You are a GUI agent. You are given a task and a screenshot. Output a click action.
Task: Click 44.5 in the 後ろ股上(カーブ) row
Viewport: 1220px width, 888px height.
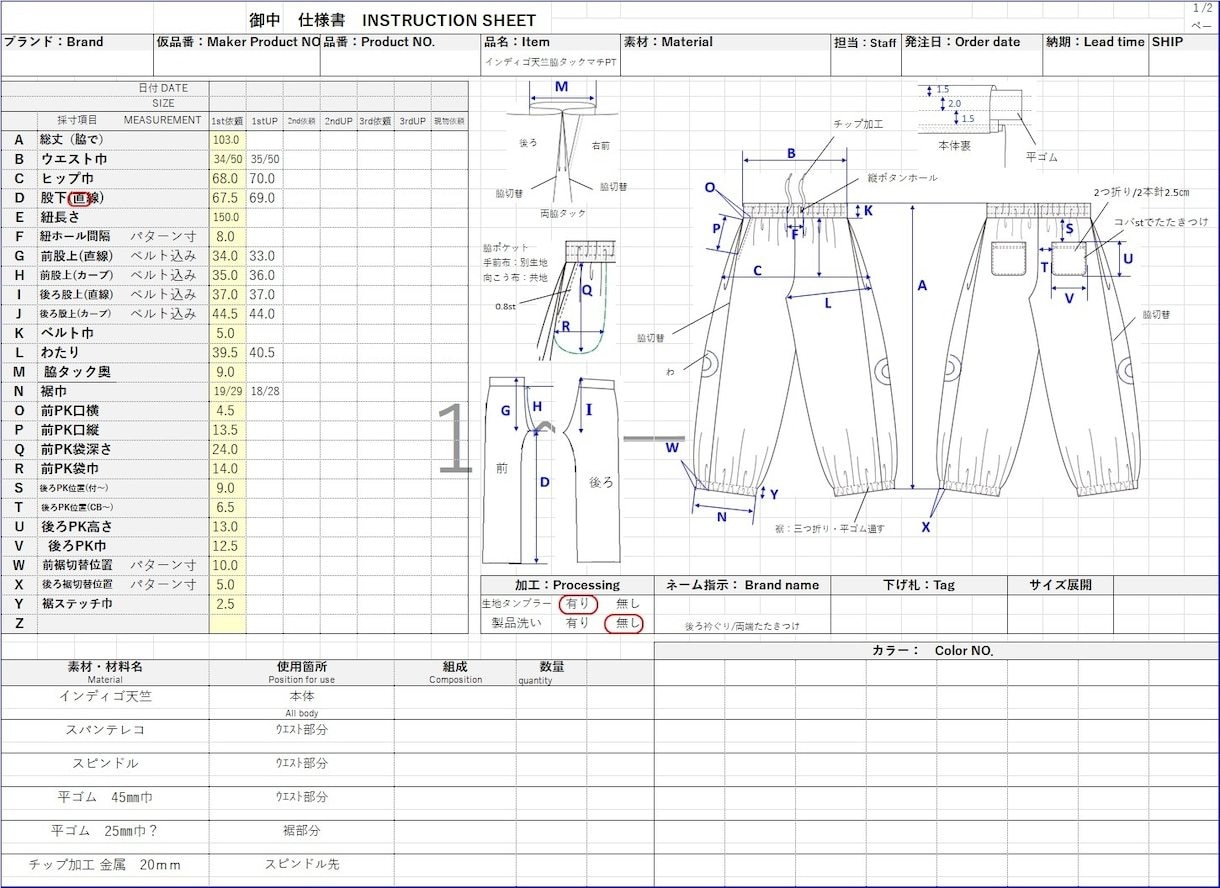(x=226, y=314)
